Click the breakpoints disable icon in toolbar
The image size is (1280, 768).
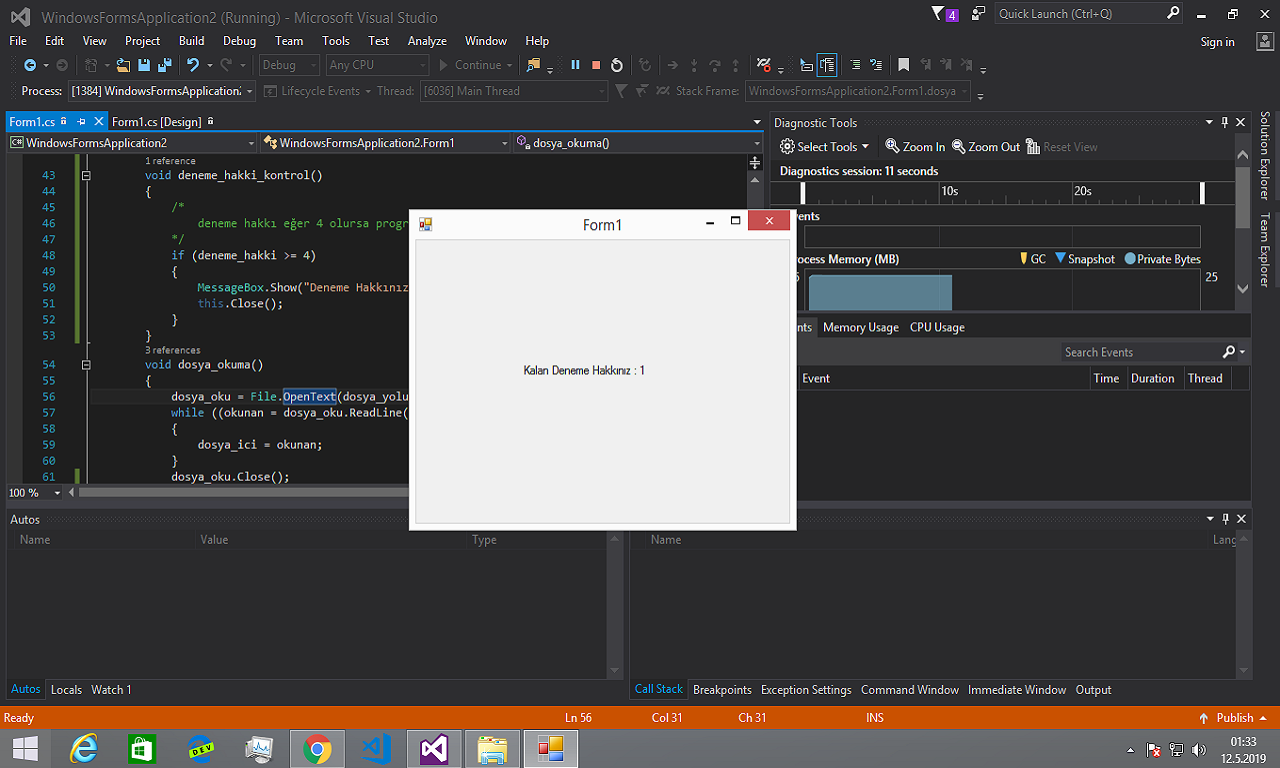765,65
